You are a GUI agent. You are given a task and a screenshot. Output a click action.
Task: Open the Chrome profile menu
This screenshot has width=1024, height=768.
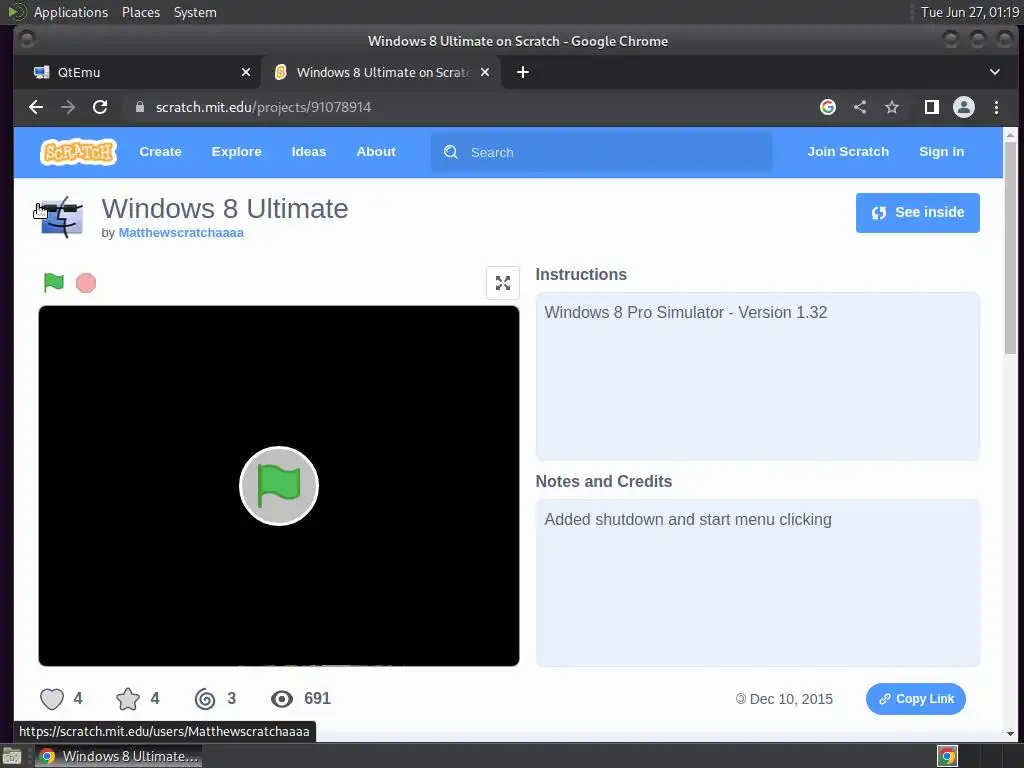[x=964, y=107]
